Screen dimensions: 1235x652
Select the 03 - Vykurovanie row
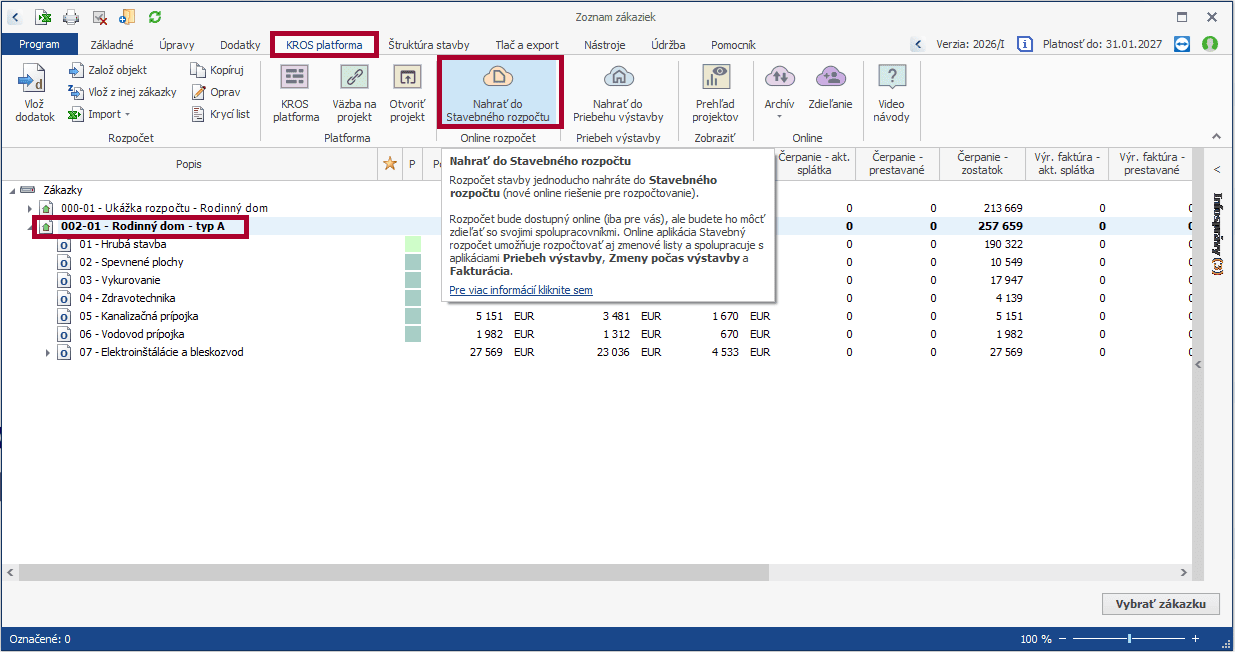tap(119, 280)
